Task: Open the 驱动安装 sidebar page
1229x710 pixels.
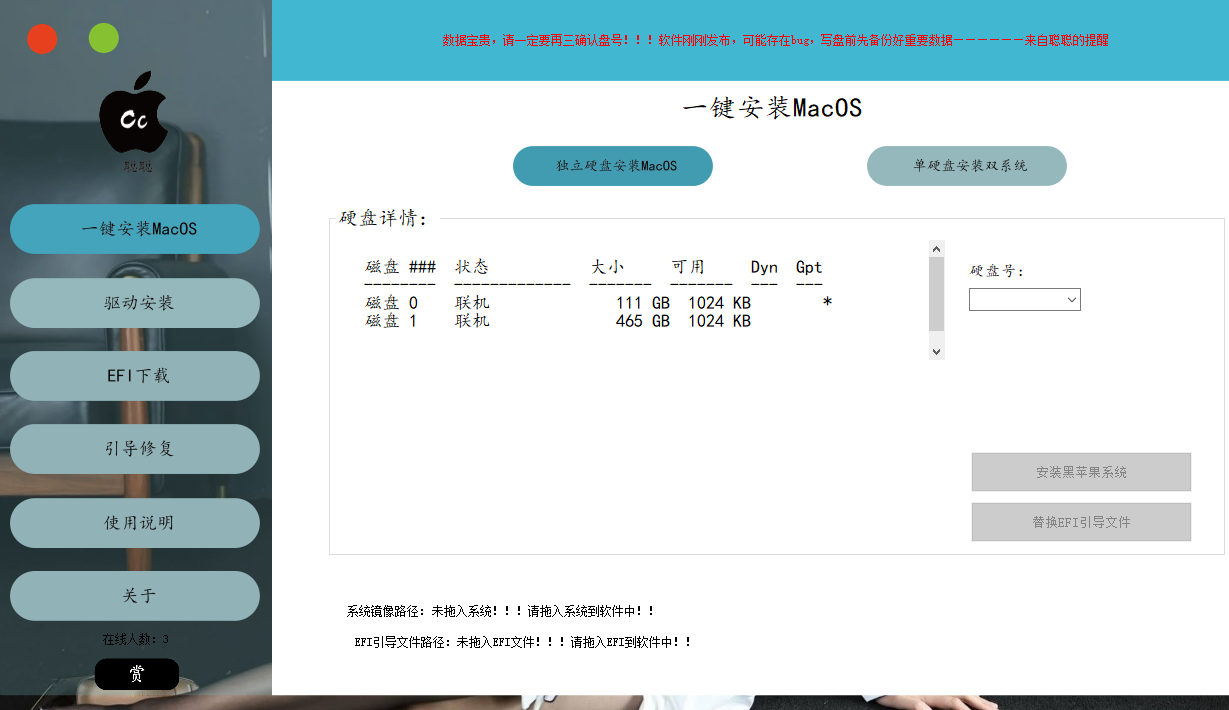Action: click(135, 303)
